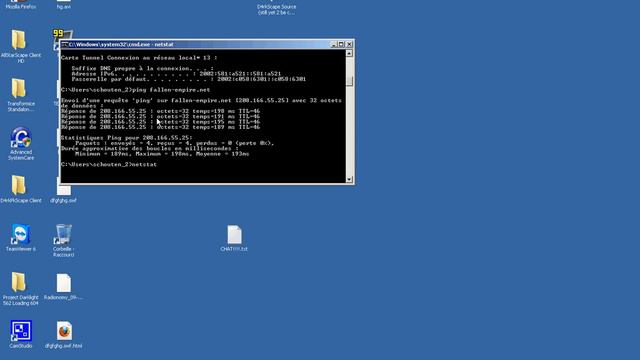640x360 pixels.
Task: Click the 'Statistiques Ping pour 208.166.55.25' line
Action: (127, 138)
